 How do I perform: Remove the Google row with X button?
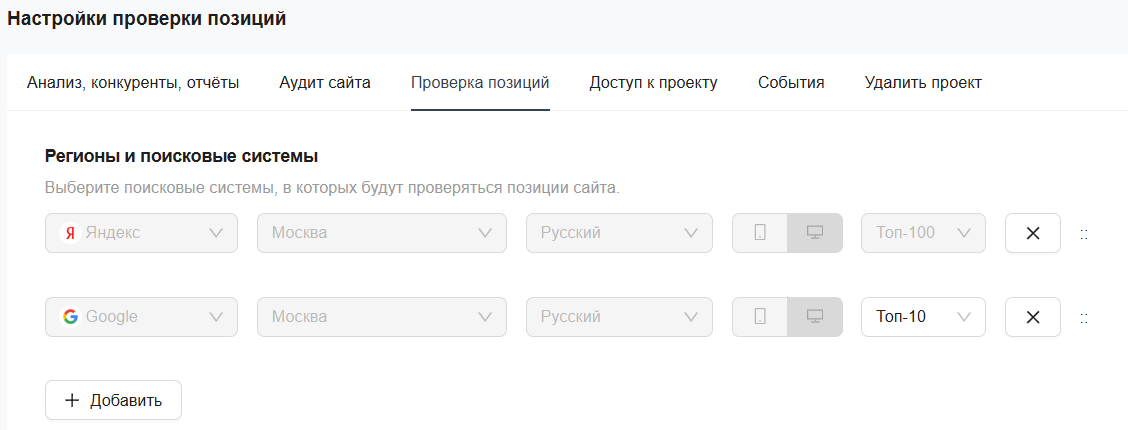click(1032, 317)
